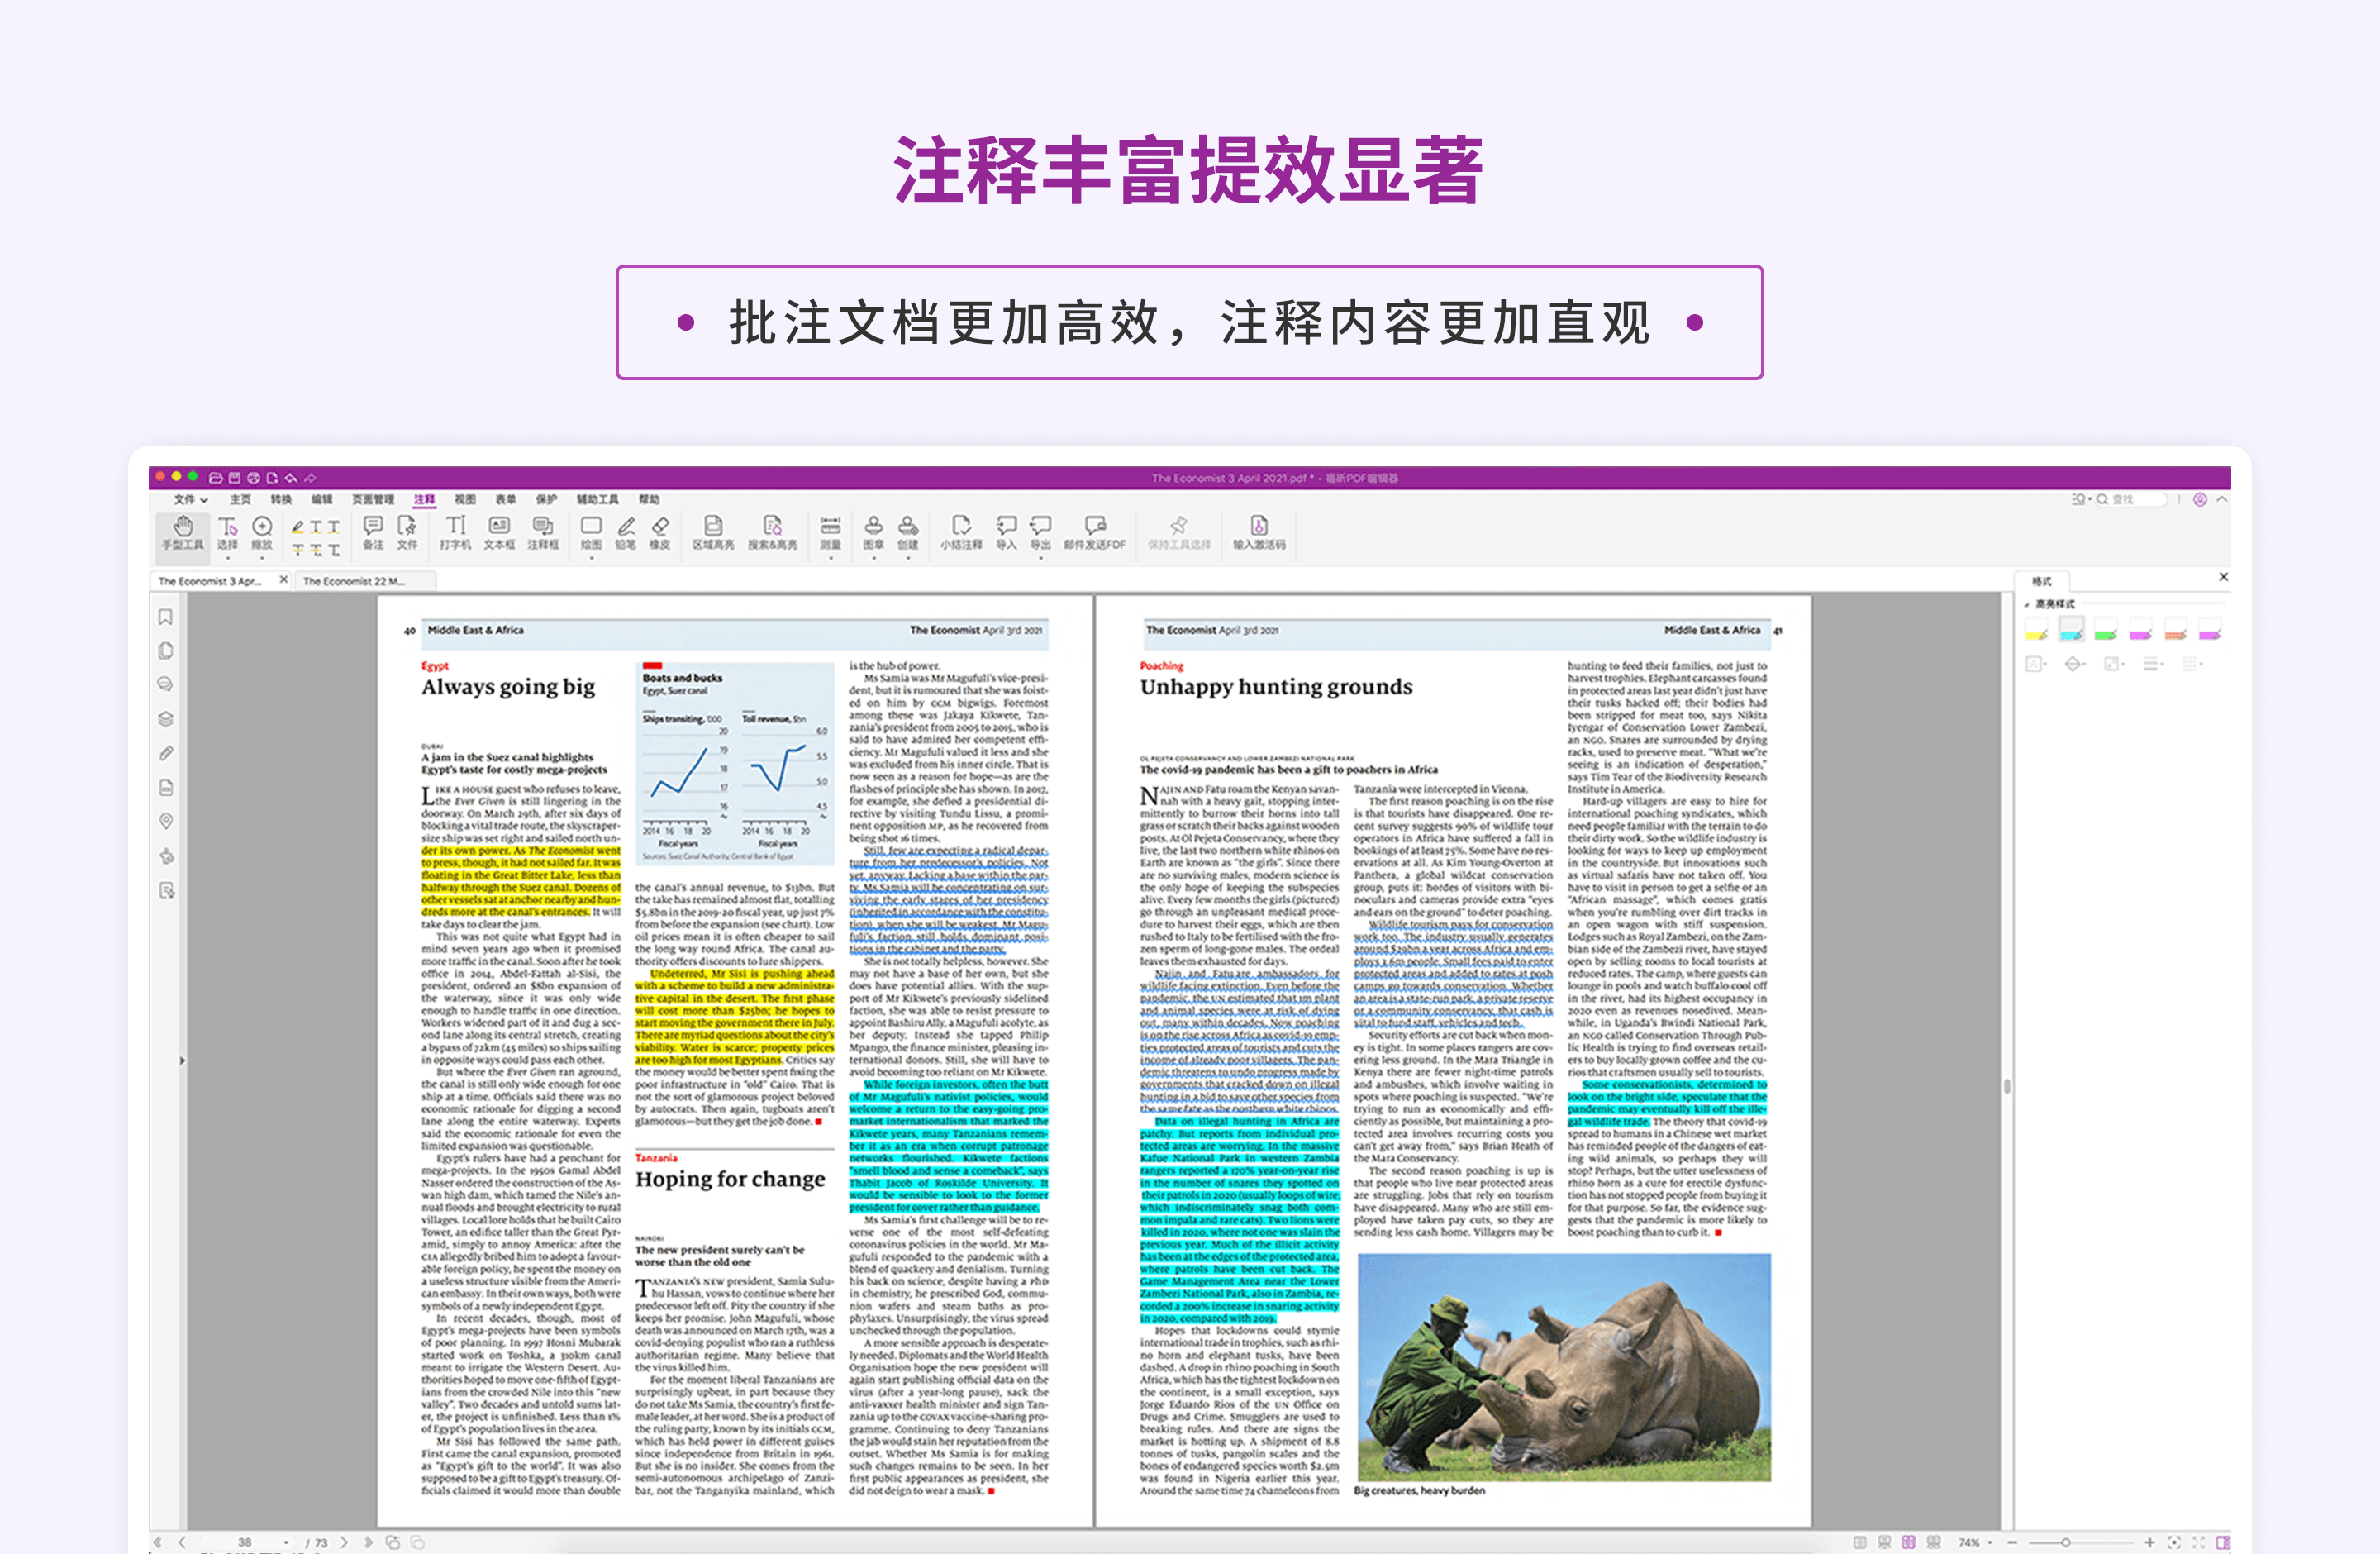
Task: Close The Economist 3 Apr... document tab
Action: coord(283,579)
